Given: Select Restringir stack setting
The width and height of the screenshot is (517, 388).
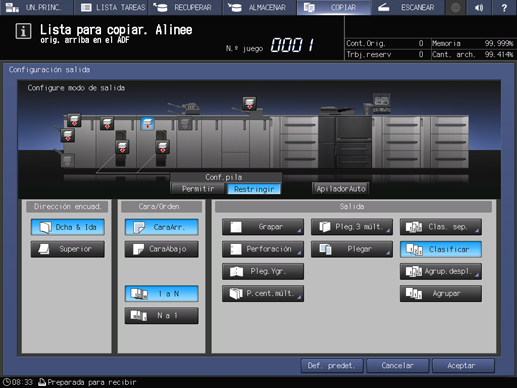Looking at the screenshot, I should click(254, 189).
